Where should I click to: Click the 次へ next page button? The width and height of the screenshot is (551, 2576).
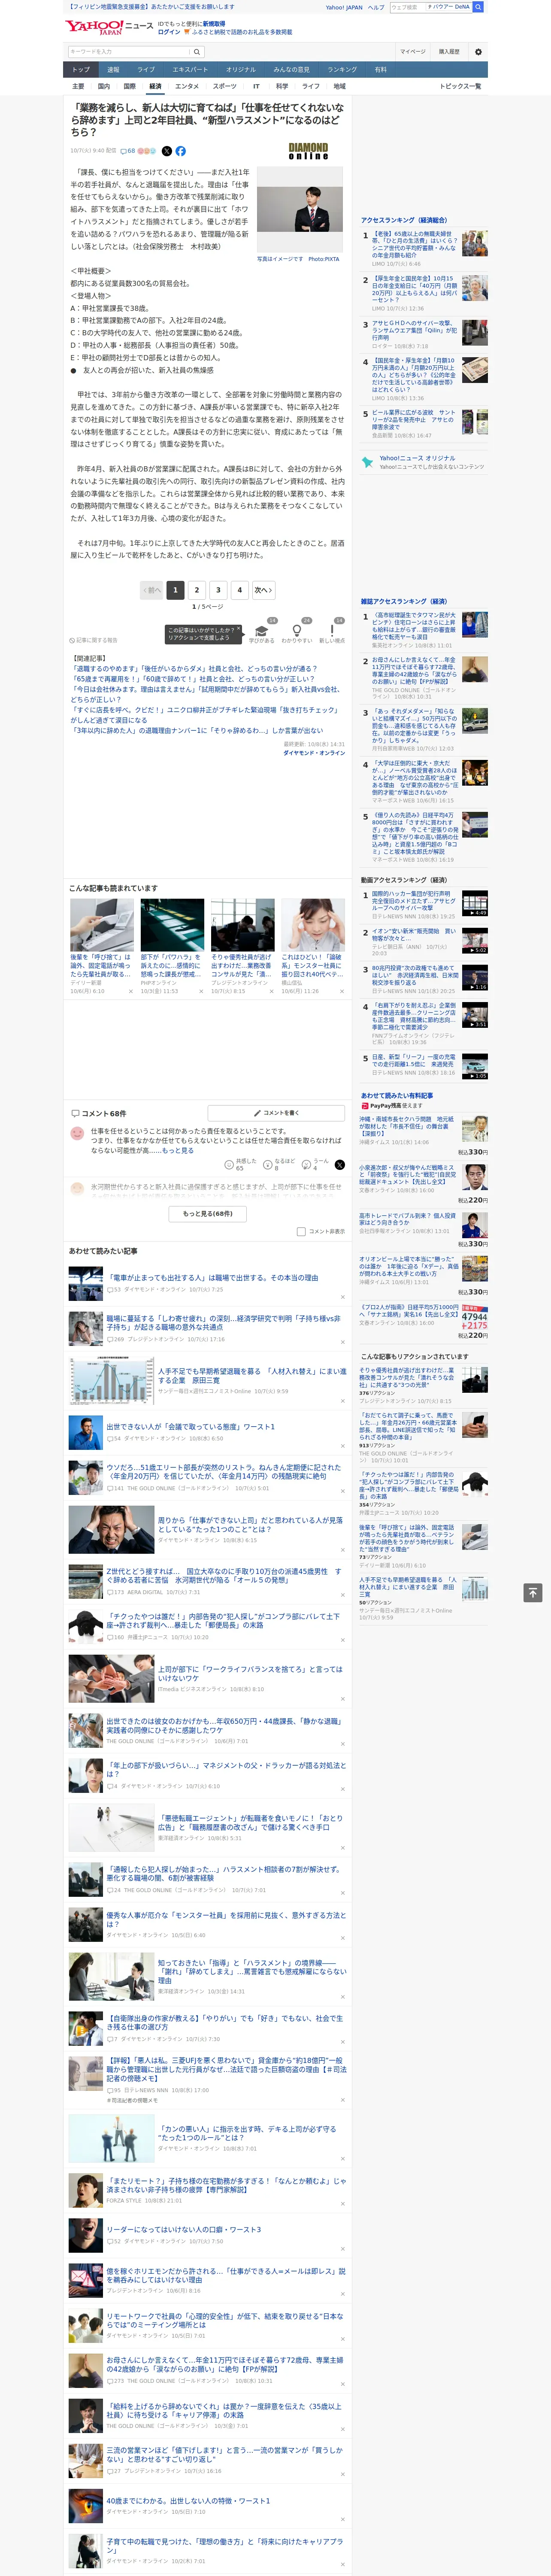pyautogui.click(x=263, y=590)
